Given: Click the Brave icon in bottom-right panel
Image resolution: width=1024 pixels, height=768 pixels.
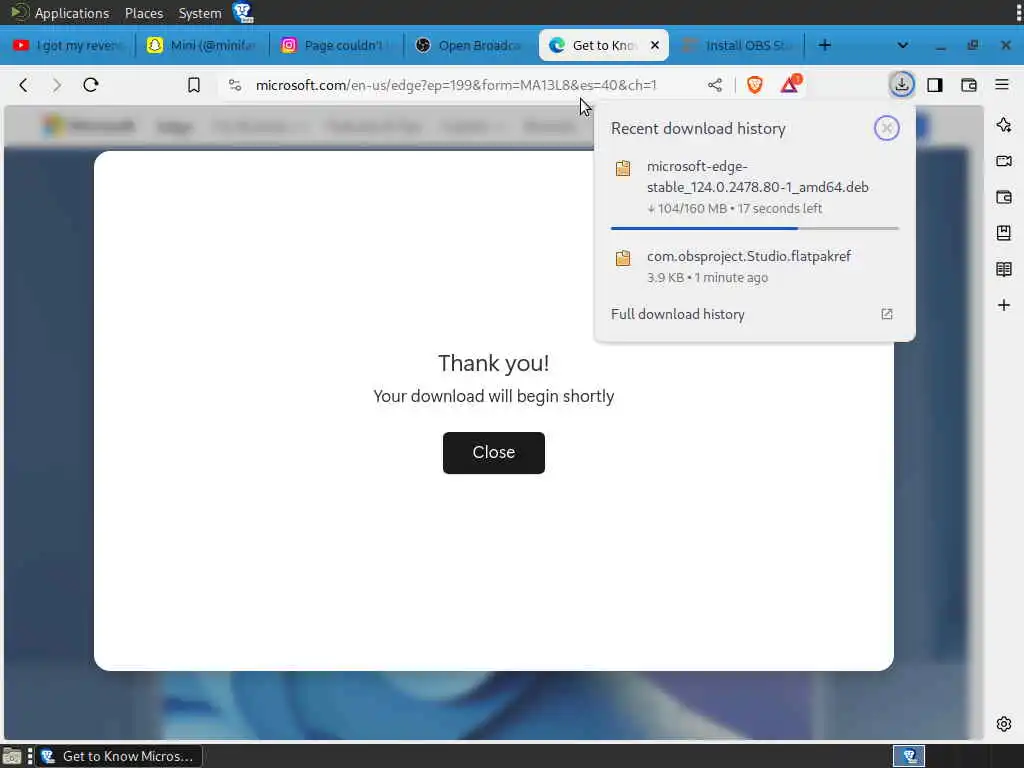Looking at the screenshot, I should [909, 756].
